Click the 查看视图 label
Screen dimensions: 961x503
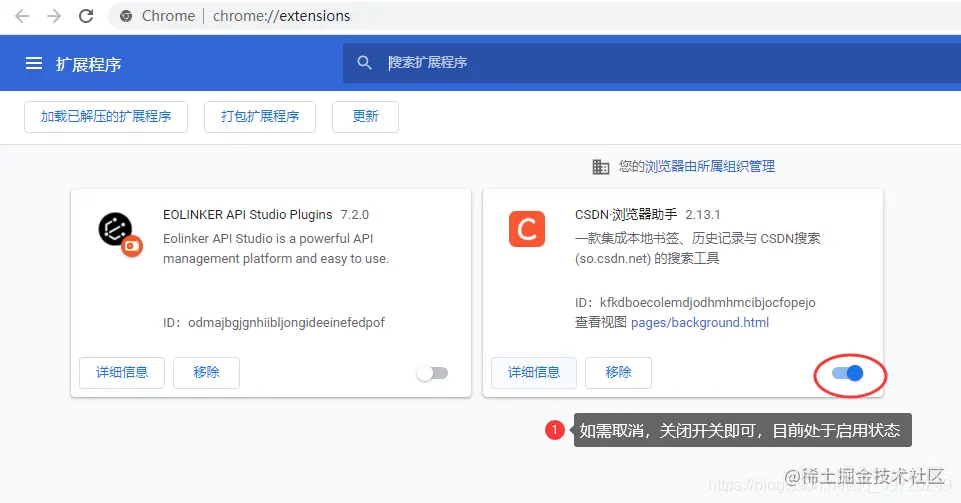pos(601,322)
